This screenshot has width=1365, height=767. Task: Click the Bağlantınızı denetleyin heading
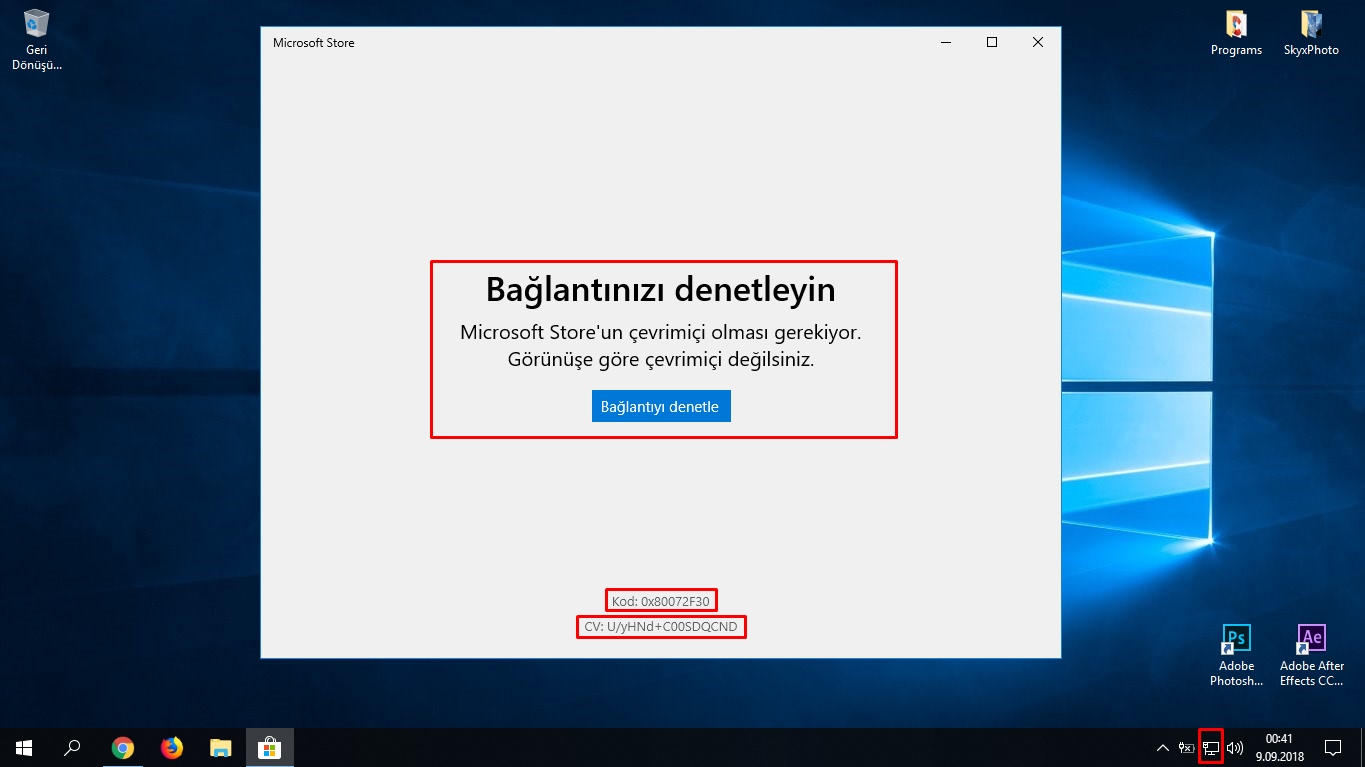(661, 289)
